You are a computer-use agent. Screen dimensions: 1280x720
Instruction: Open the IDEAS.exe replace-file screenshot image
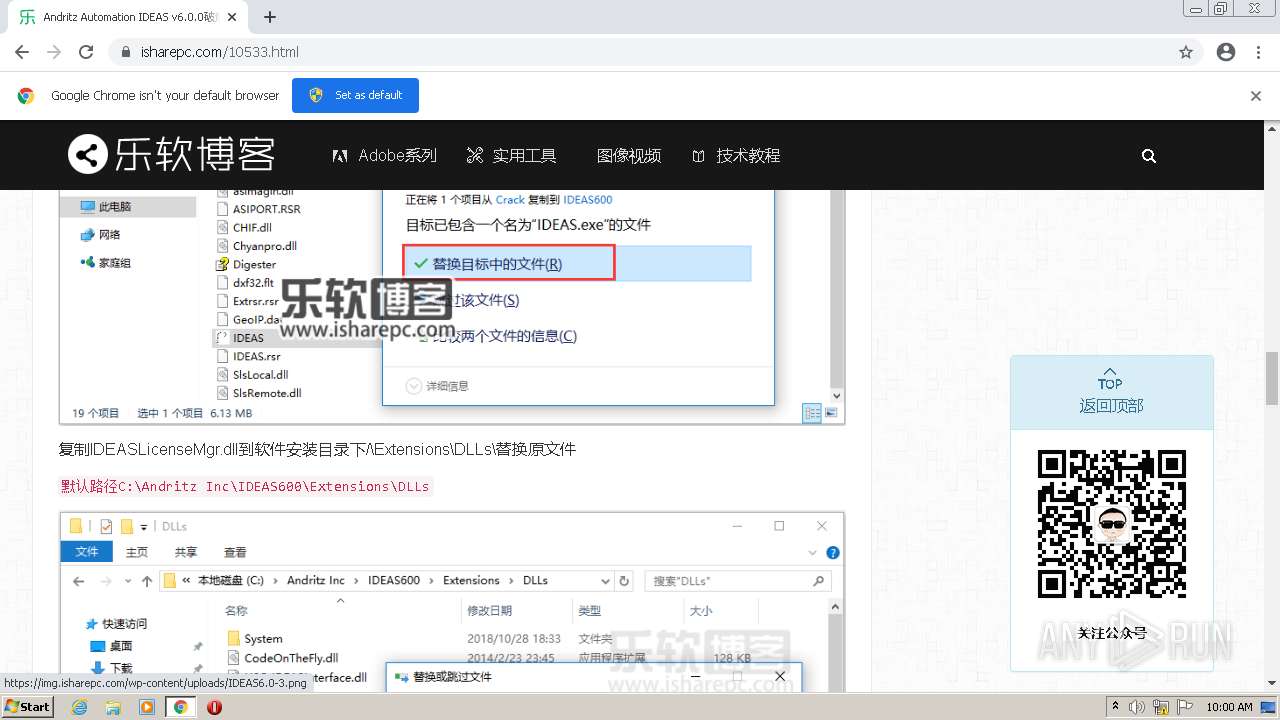pos(452,307)
